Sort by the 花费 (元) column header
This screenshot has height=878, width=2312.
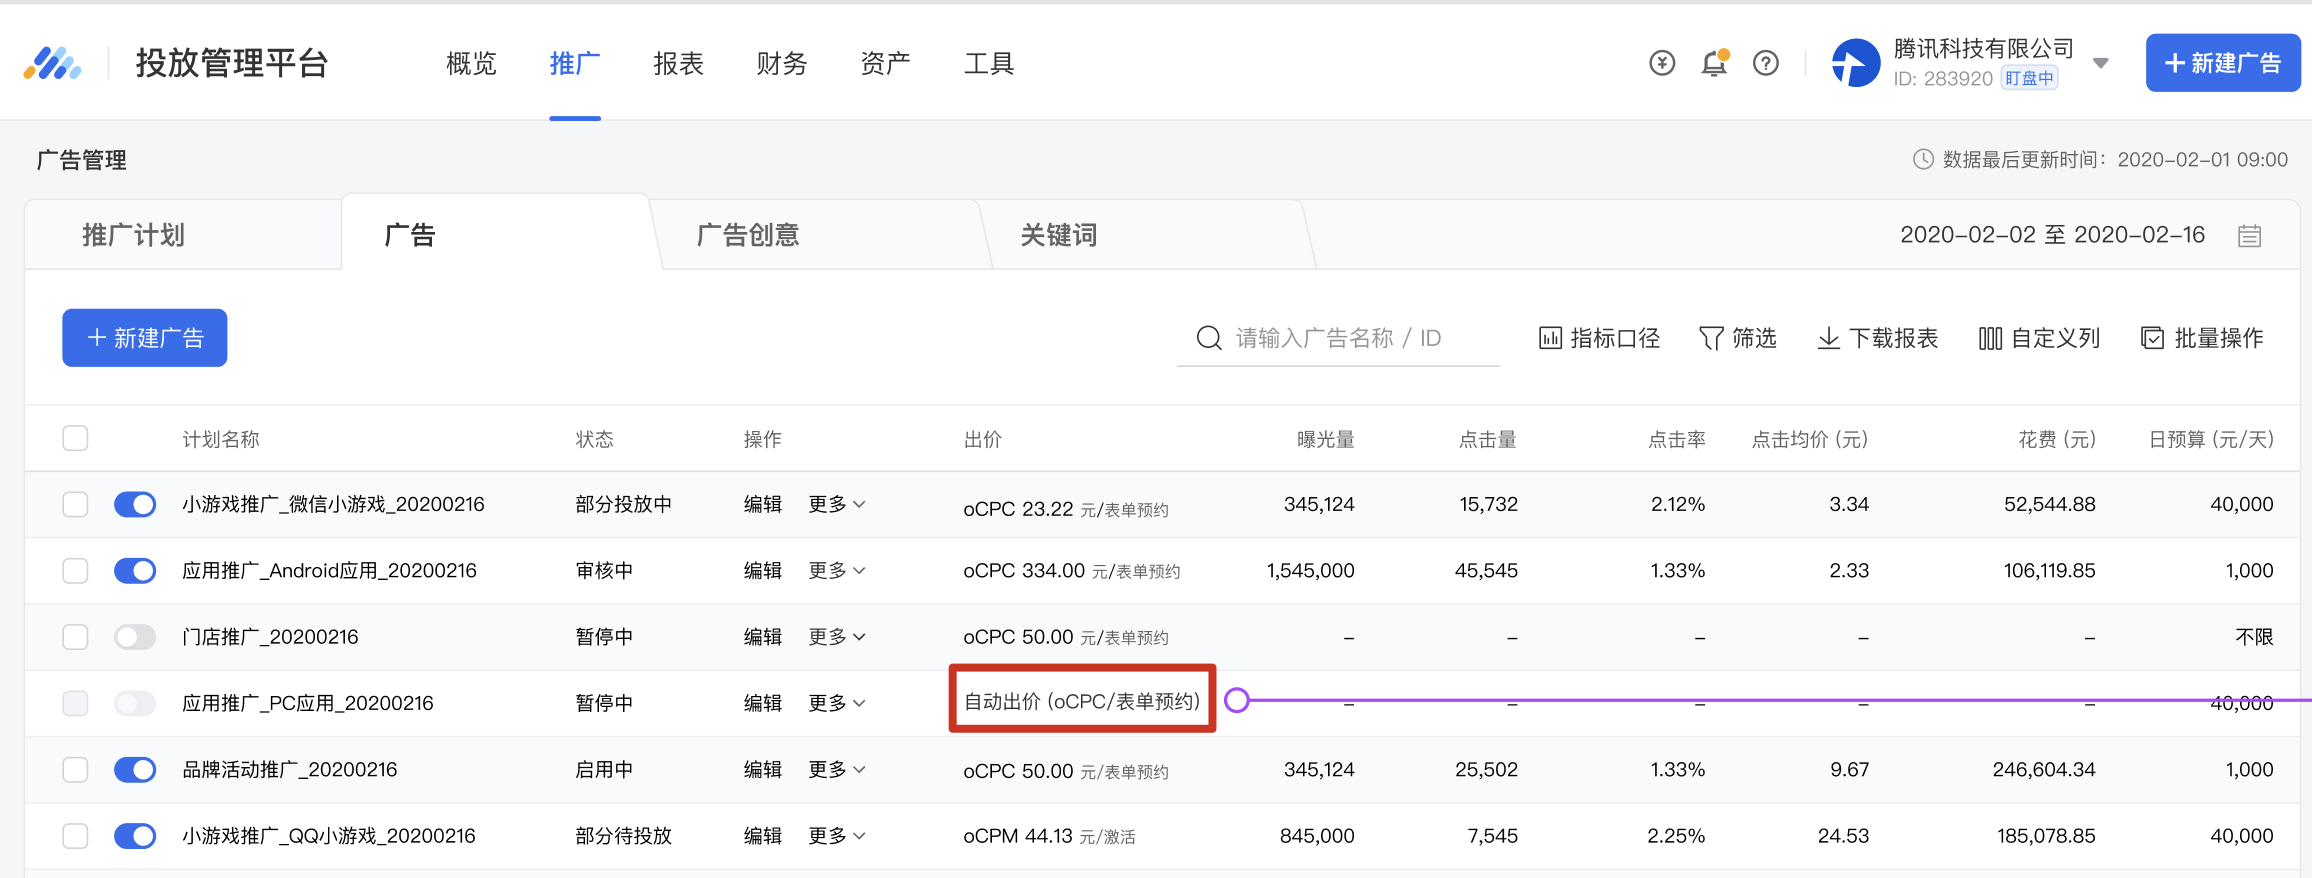[x=2057, y=439]
